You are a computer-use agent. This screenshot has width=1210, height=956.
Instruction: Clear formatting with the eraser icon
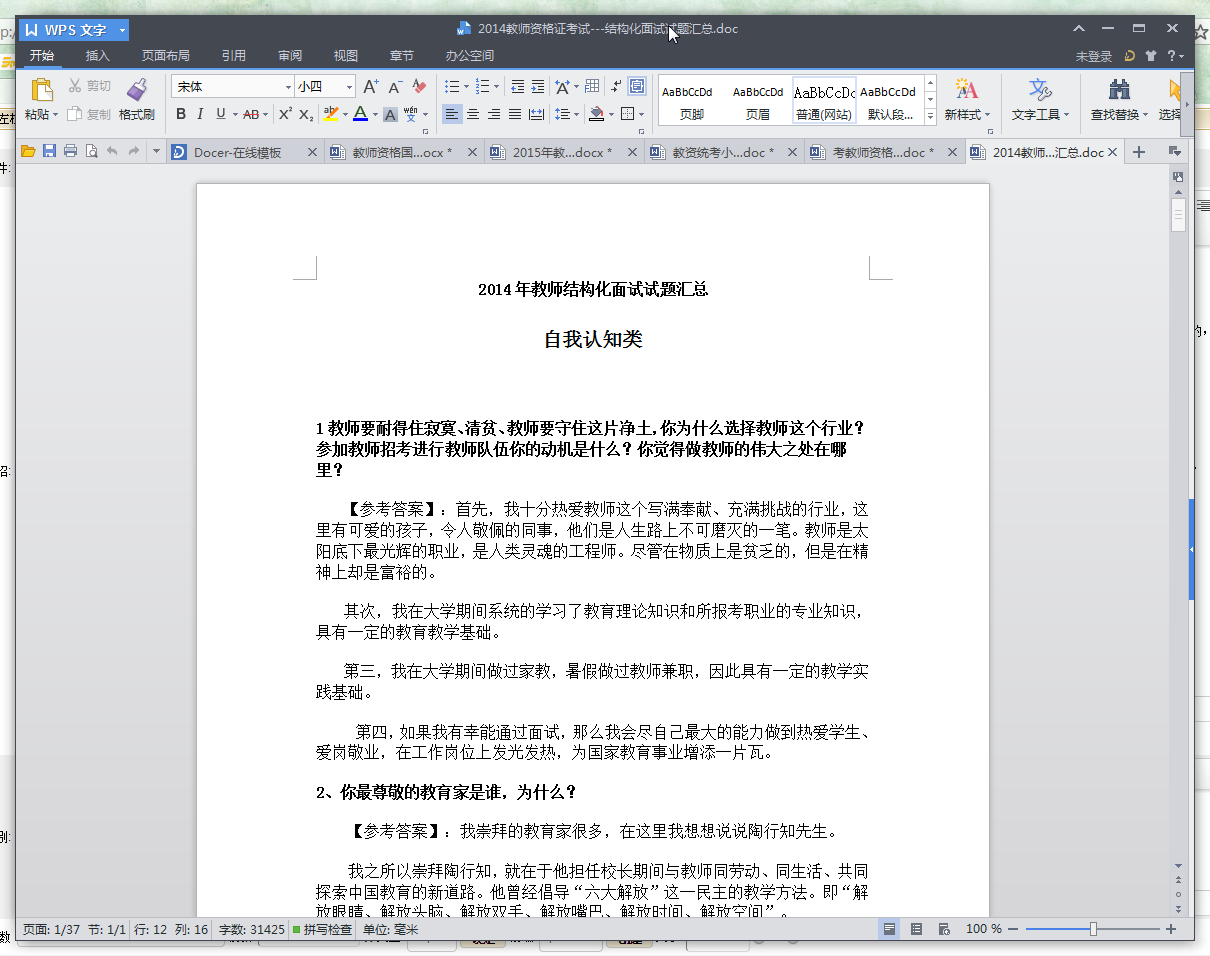(x=419, y=87)
